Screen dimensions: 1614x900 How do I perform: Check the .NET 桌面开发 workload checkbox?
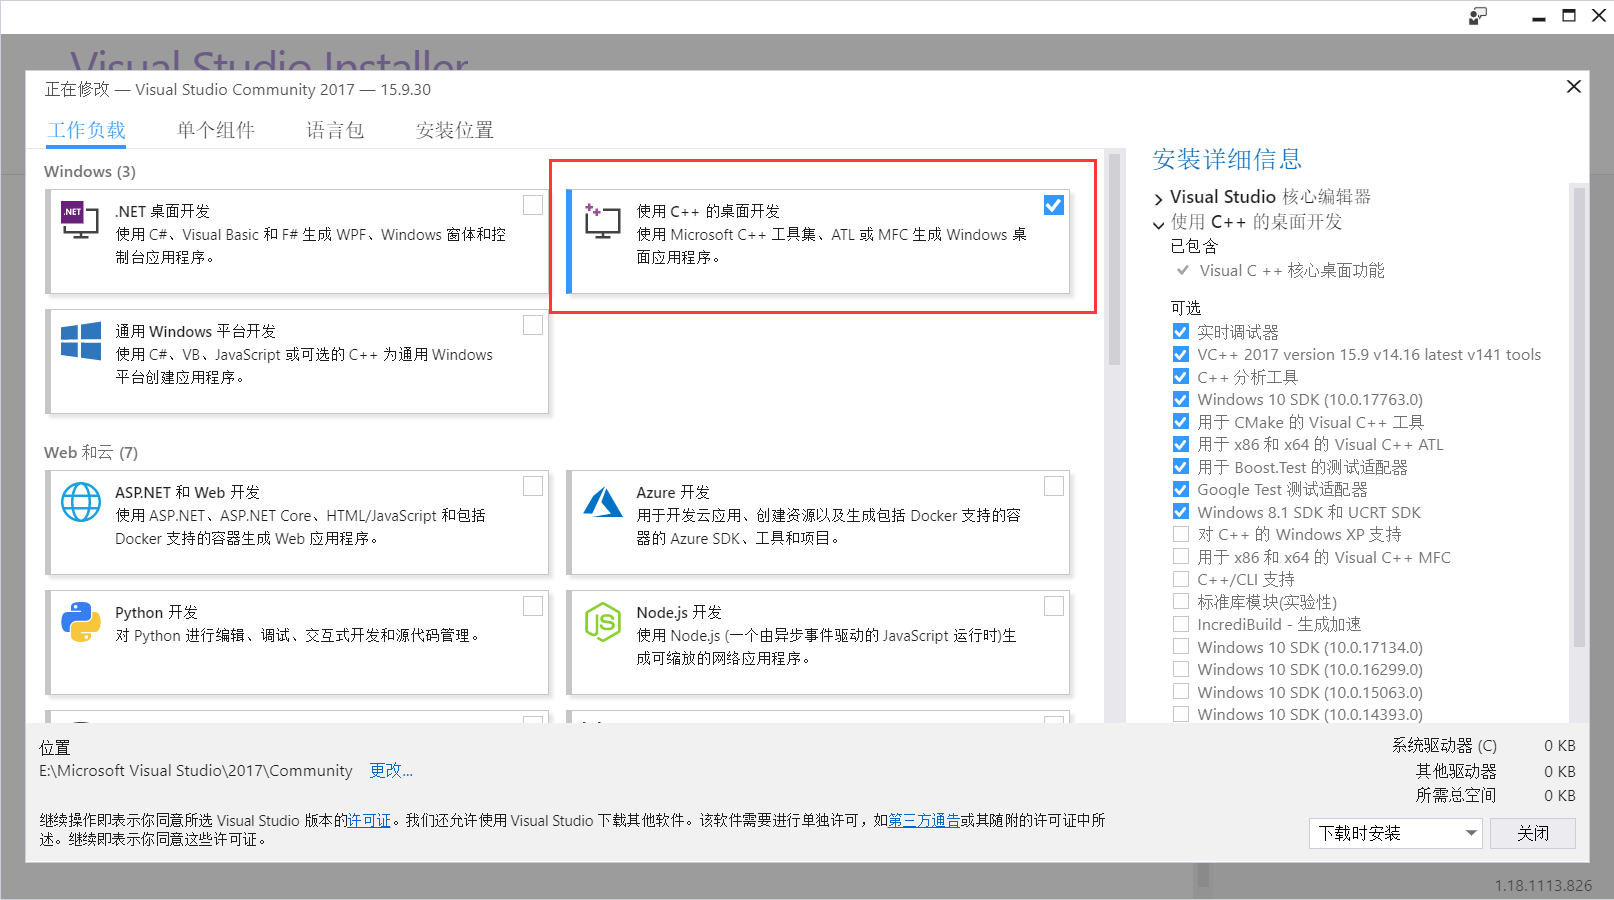tap(533, 205)
